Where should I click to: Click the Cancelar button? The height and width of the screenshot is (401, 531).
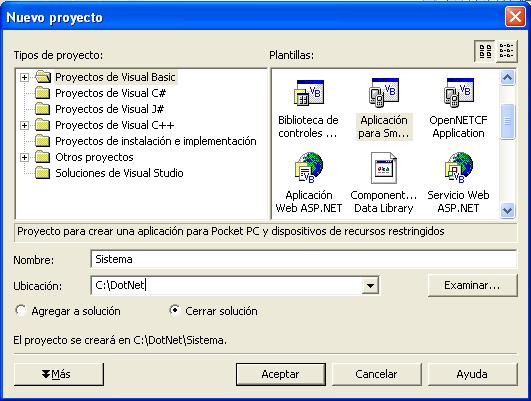376,374
